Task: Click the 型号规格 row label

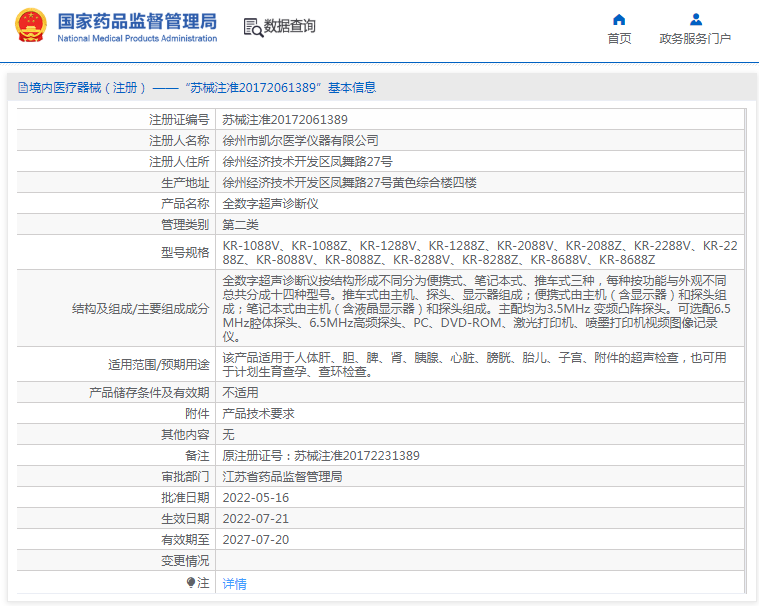Action: coord(185,252)
